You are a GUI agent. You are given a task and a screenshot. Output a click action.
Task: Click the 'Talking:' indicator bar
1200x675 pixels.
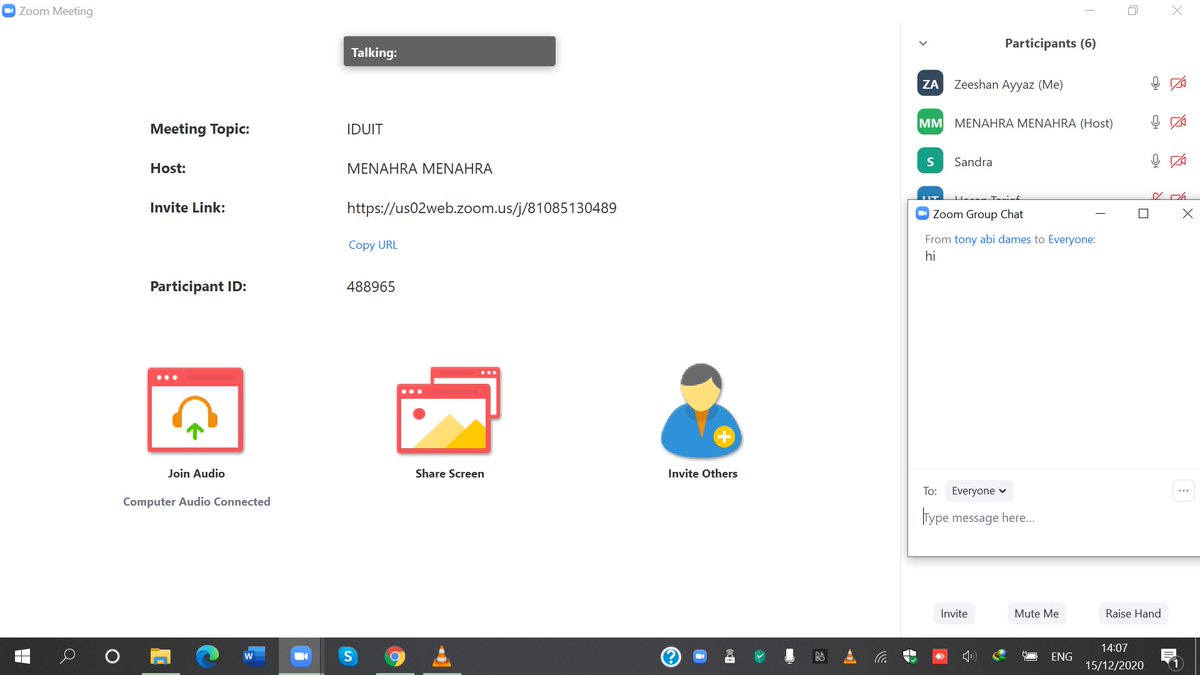coord(449,52)
